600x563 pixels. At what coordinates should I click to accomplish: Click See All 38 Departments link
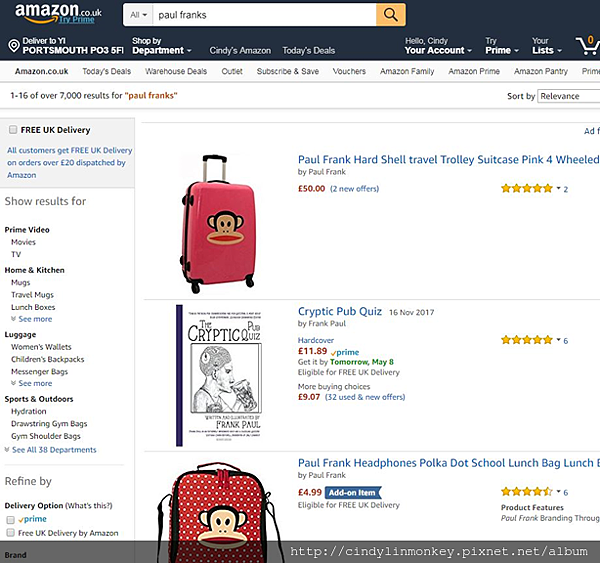(54, 450)
